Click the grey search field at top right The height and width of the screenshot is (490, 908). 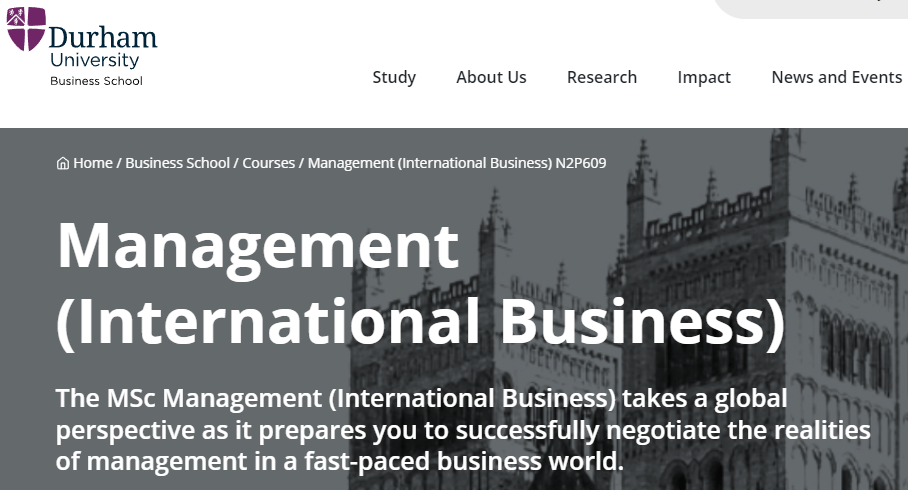(811, 8)
